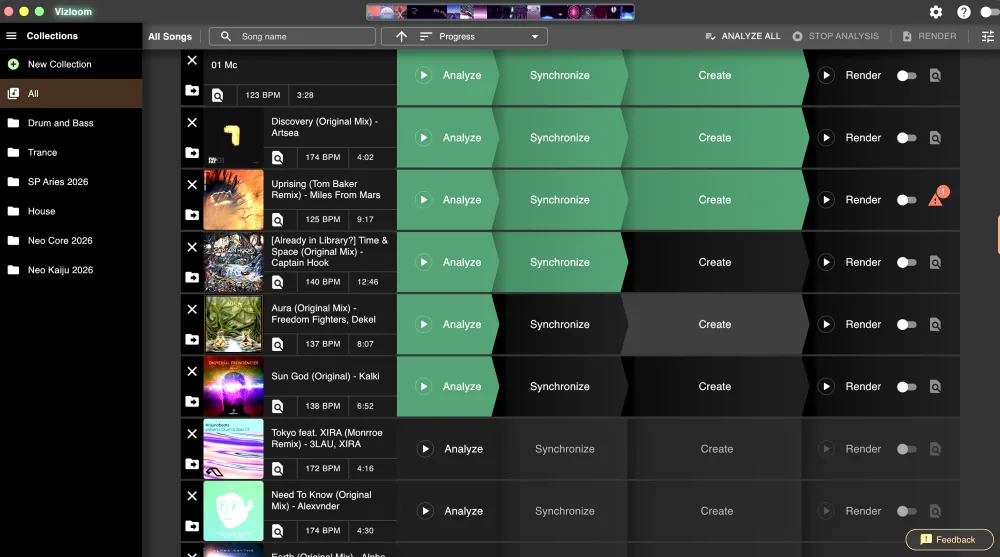
Task: Click Analyze for Tokyo feat. XIRA
Action: tap(451, 449)
